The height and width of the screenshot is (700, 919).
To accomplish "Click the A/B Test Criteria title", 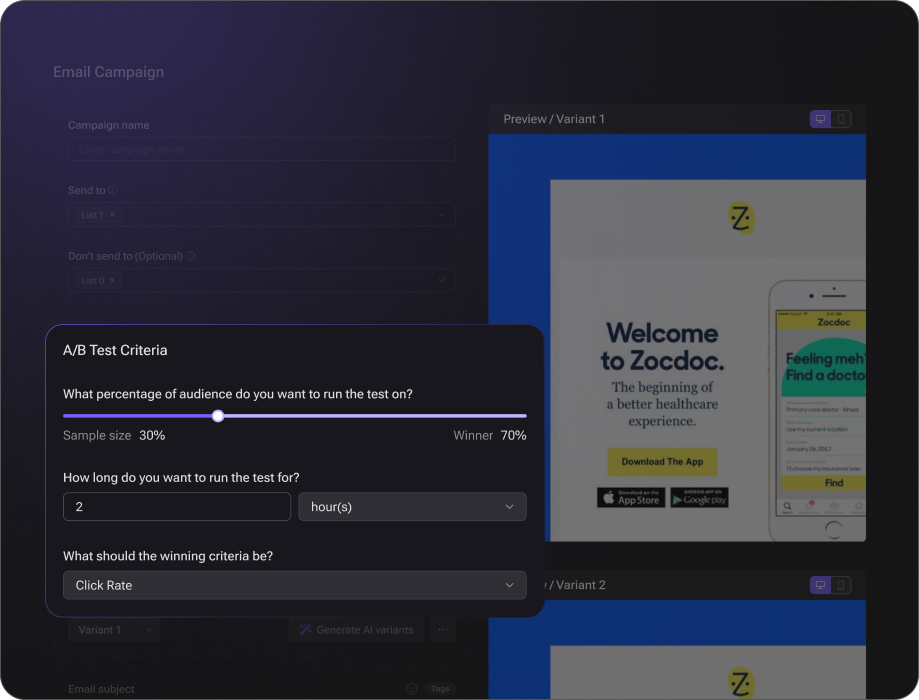I will point(115,350).
